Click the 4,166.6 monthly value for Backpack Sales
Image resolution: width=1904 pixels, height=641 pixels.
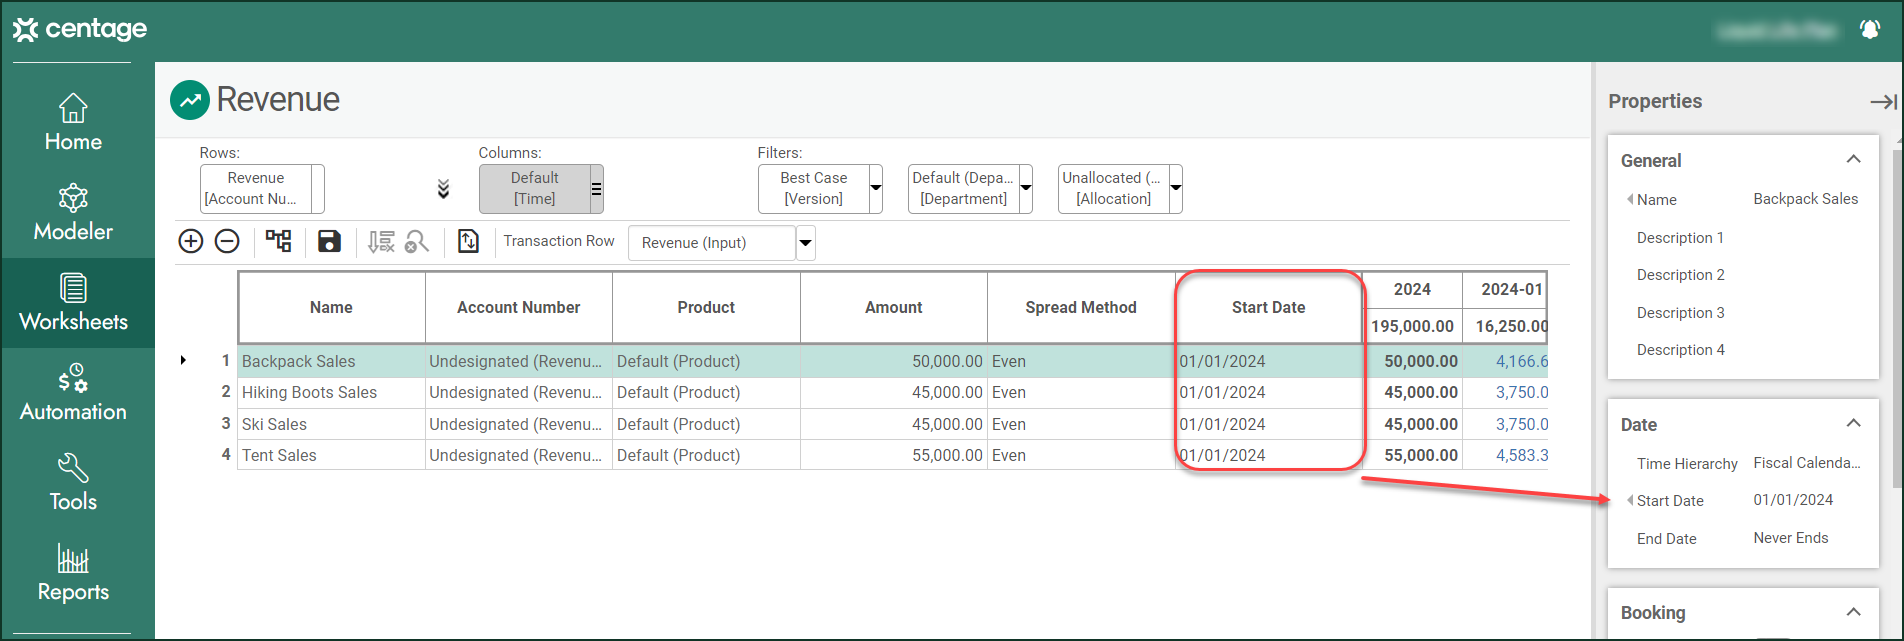coord(1505,362)
